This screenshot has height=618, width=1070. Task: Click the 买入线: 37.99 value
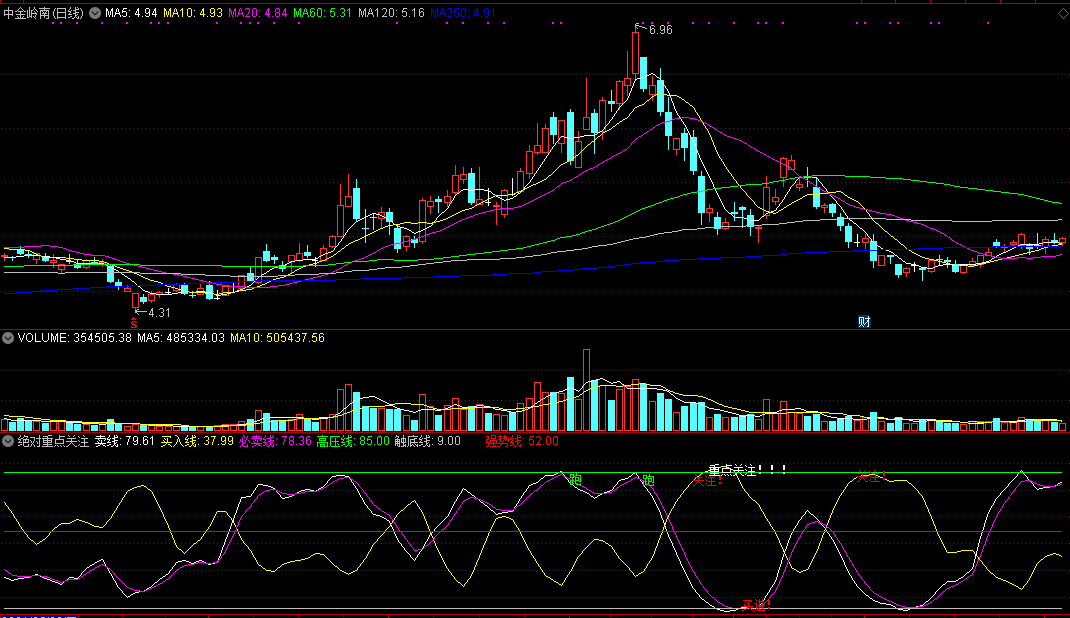click(x=197, y=441)
